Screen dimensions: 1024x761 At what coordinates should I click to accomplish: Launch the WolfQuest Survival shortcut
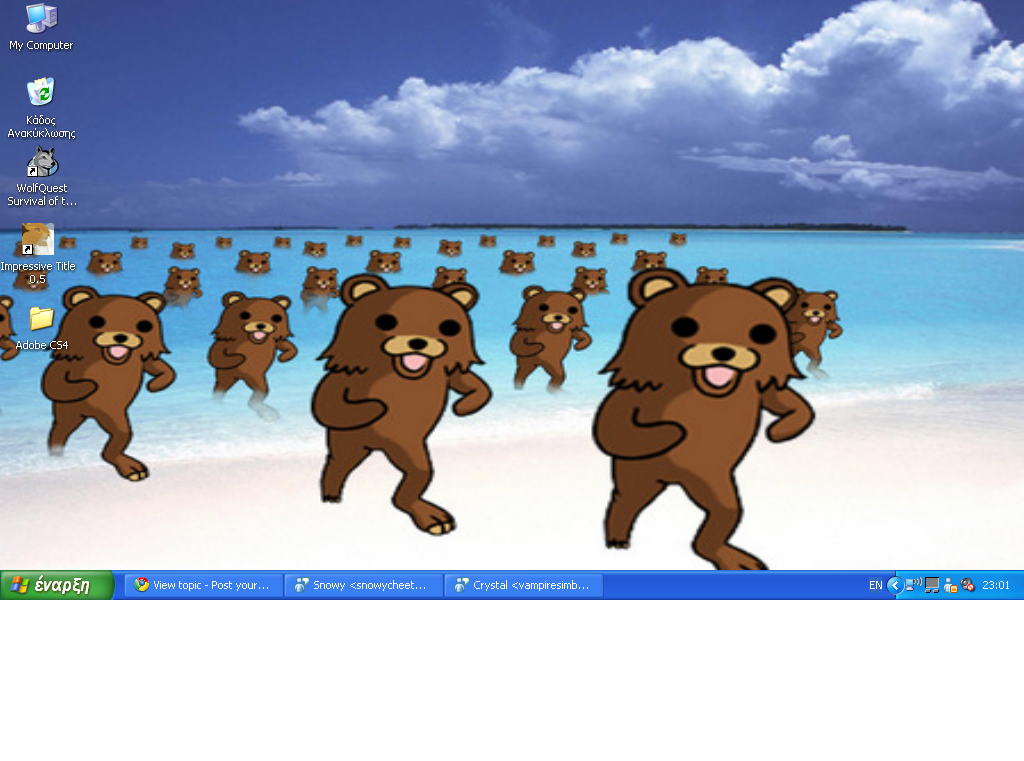41,163
